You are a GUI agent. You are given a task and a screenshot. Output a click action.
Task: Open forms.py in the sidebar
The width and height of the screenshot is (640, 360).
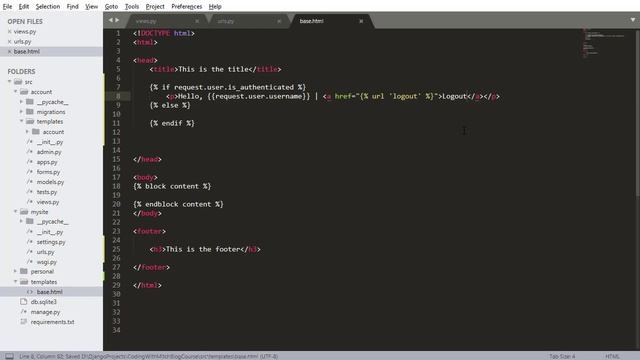click(48, 172)
